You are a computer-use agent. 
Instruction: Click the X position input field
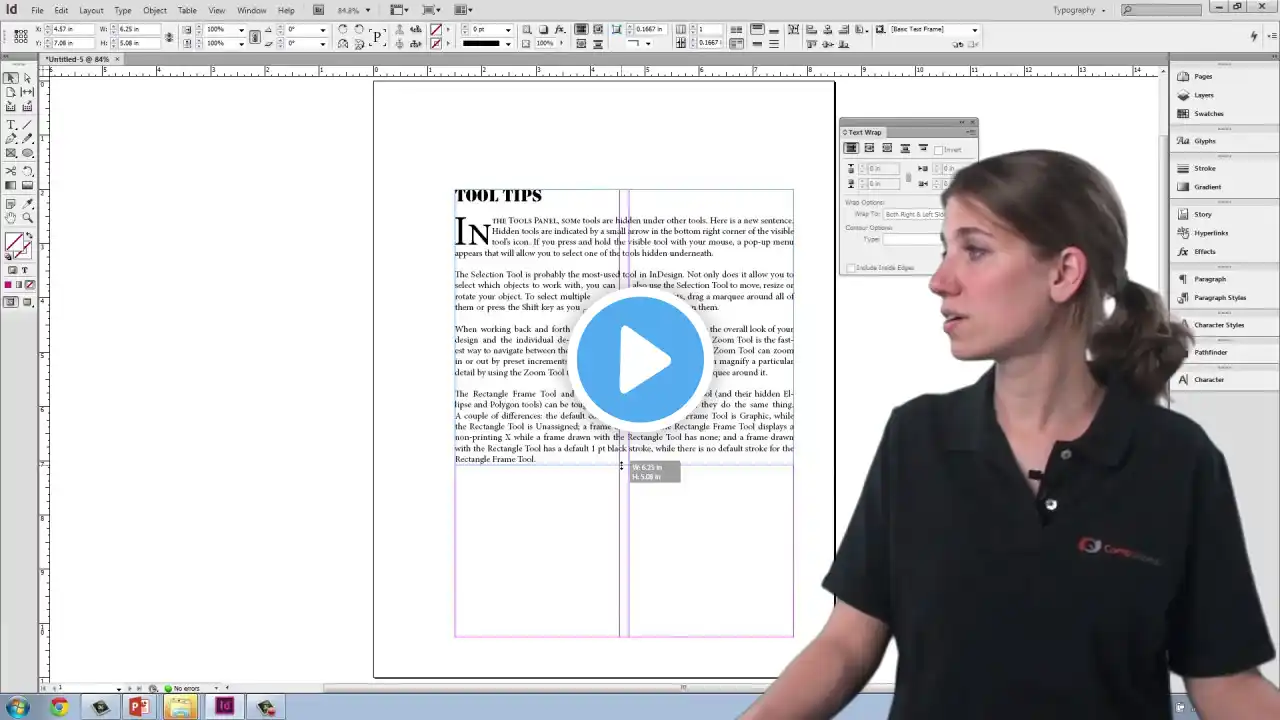pos(74,30)
